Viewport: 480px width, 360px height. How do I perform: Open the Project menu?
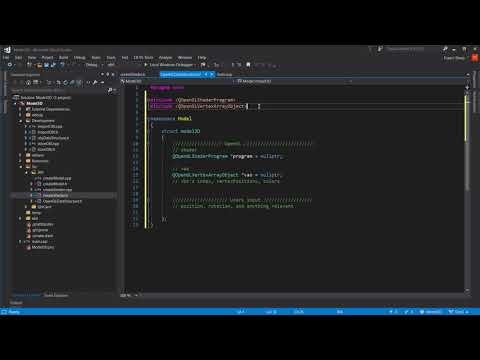pyautogui.click(x=47, y=57)
